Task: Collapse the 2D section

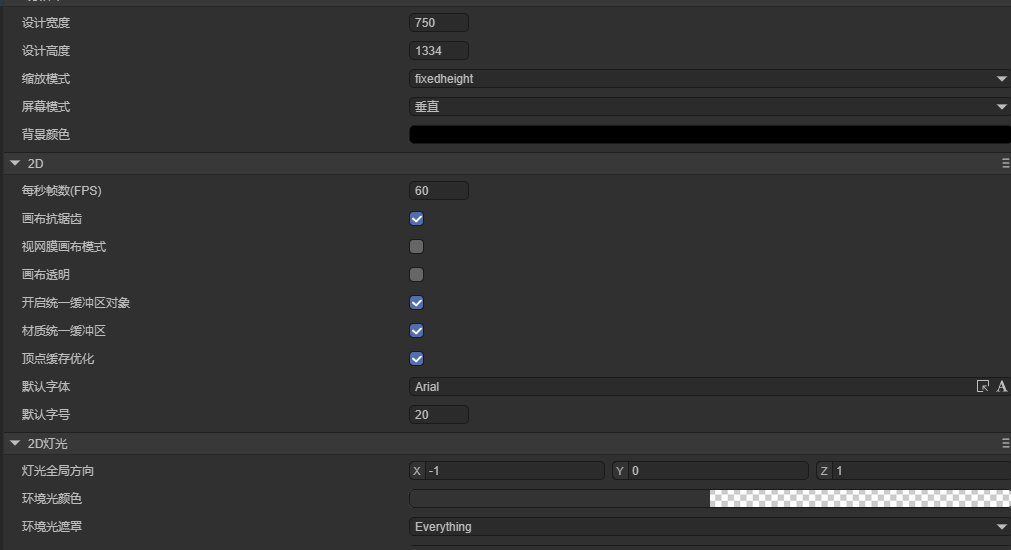Action: (x=15, y=163)
